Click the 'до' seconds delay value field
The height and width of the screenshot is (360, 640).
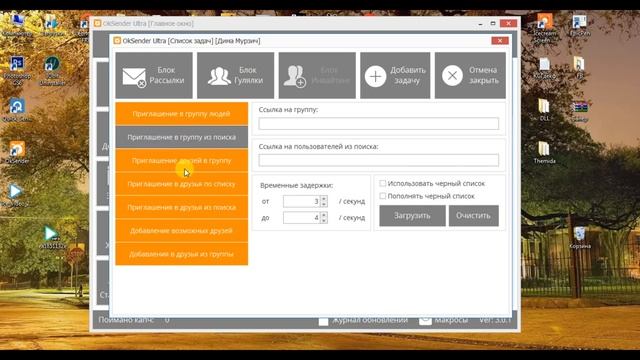tap(302, 218)
